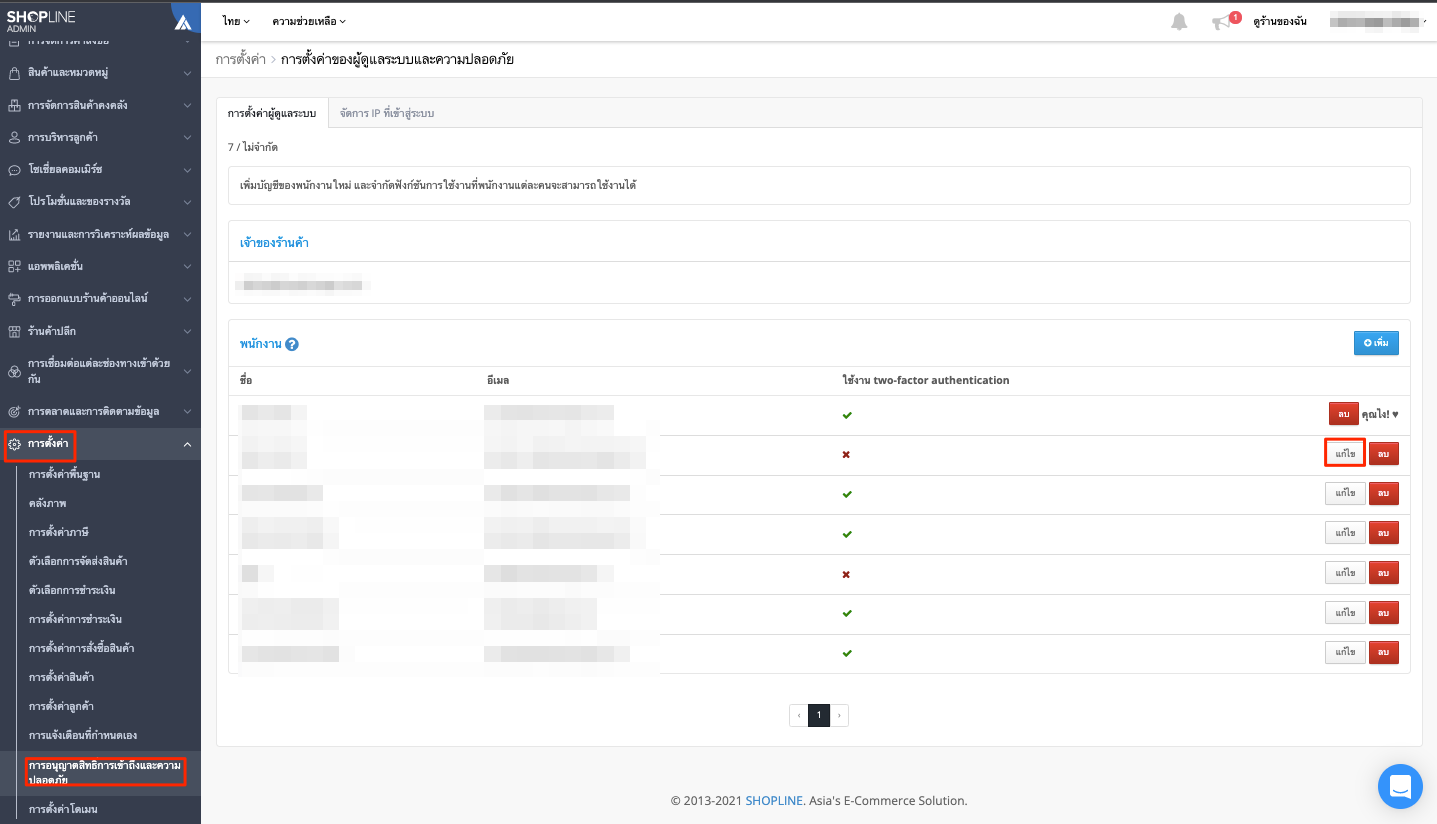Click the SHOPLINE link in the footer
The width and height of the screenshot is (1437, 824).
(x=774, y=801)
